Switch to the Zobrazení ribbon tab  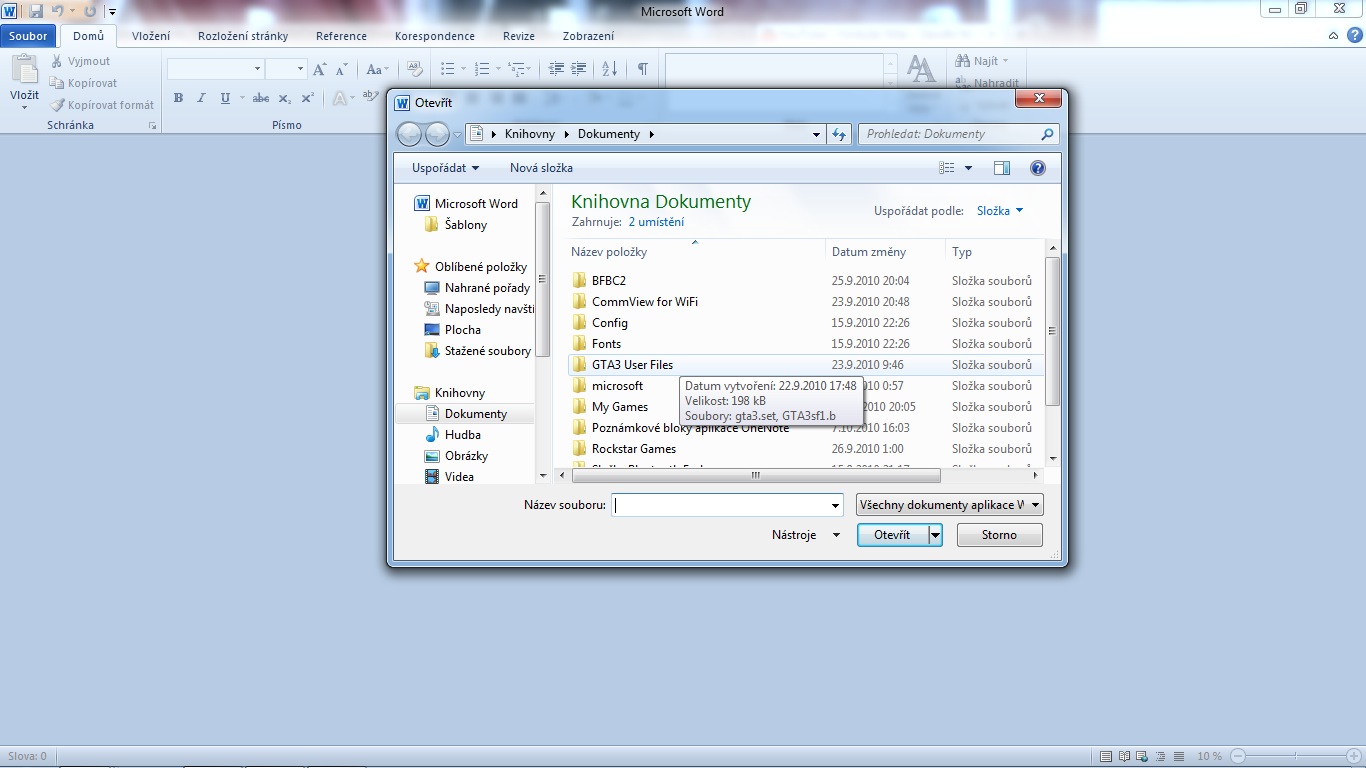[x=589, y=36]
